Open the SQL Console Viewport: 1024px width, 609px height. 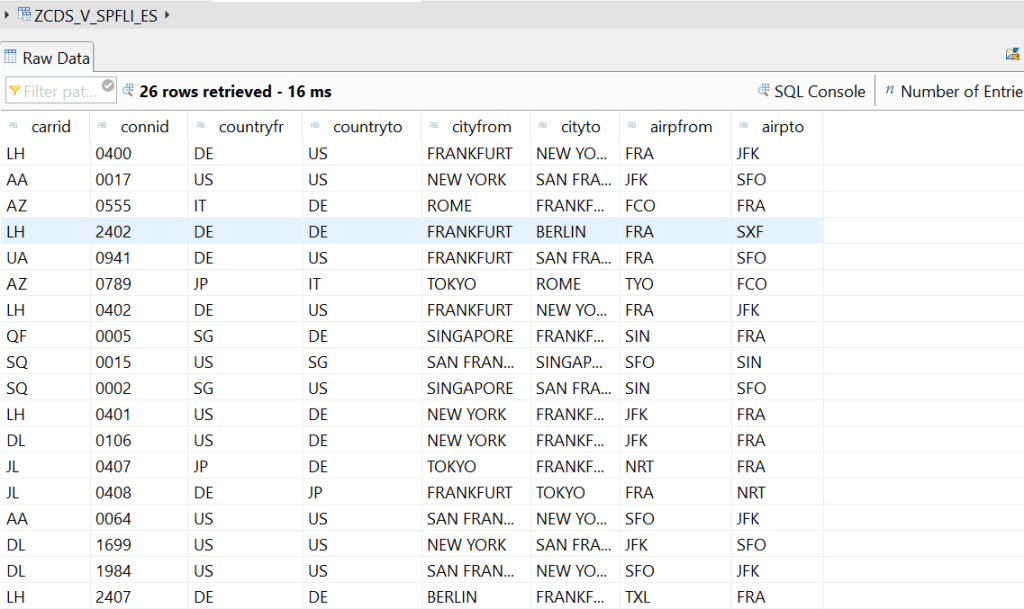(x=811, y=91)
